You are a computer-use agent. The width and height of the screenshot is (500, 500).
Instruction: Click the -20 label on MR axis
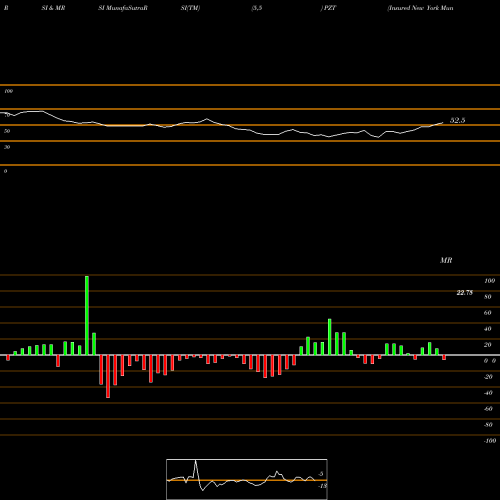tap(488, 377)
